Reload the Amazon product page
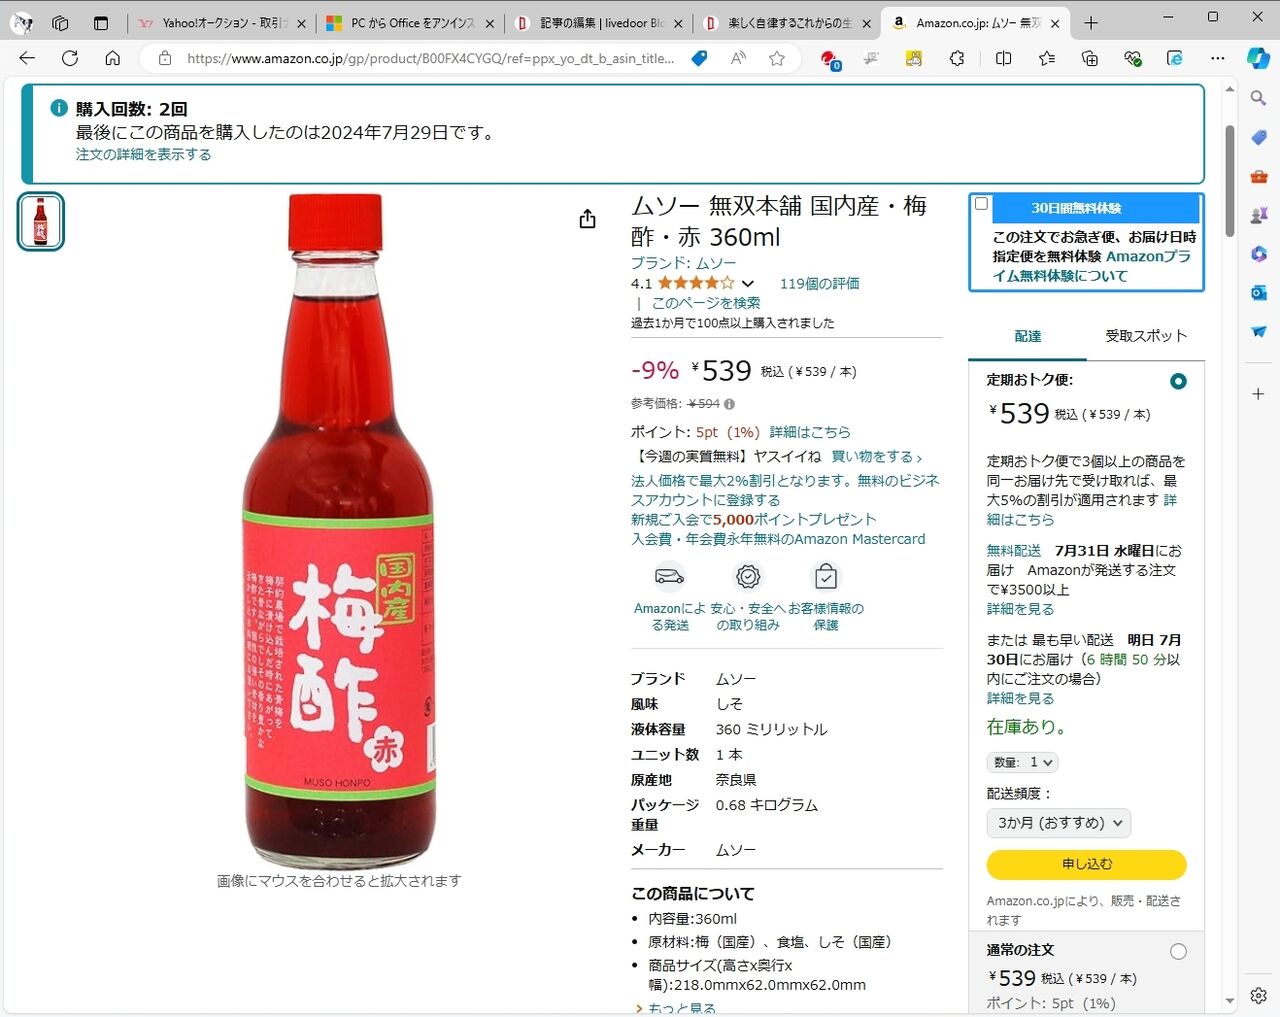Viewport: 1280px width, 1017px height. pos(70,58)
